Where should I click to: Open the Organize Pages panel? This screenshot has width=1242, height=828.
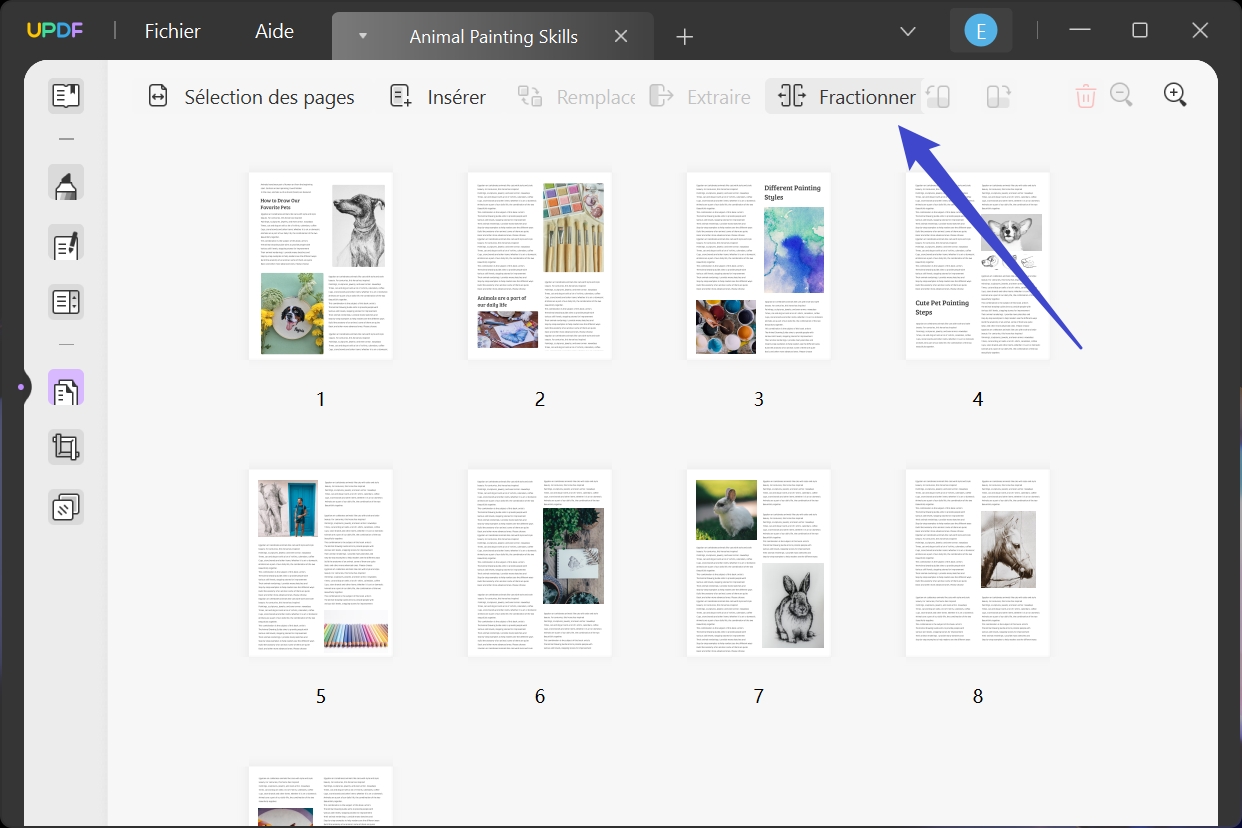pos(65,387)
